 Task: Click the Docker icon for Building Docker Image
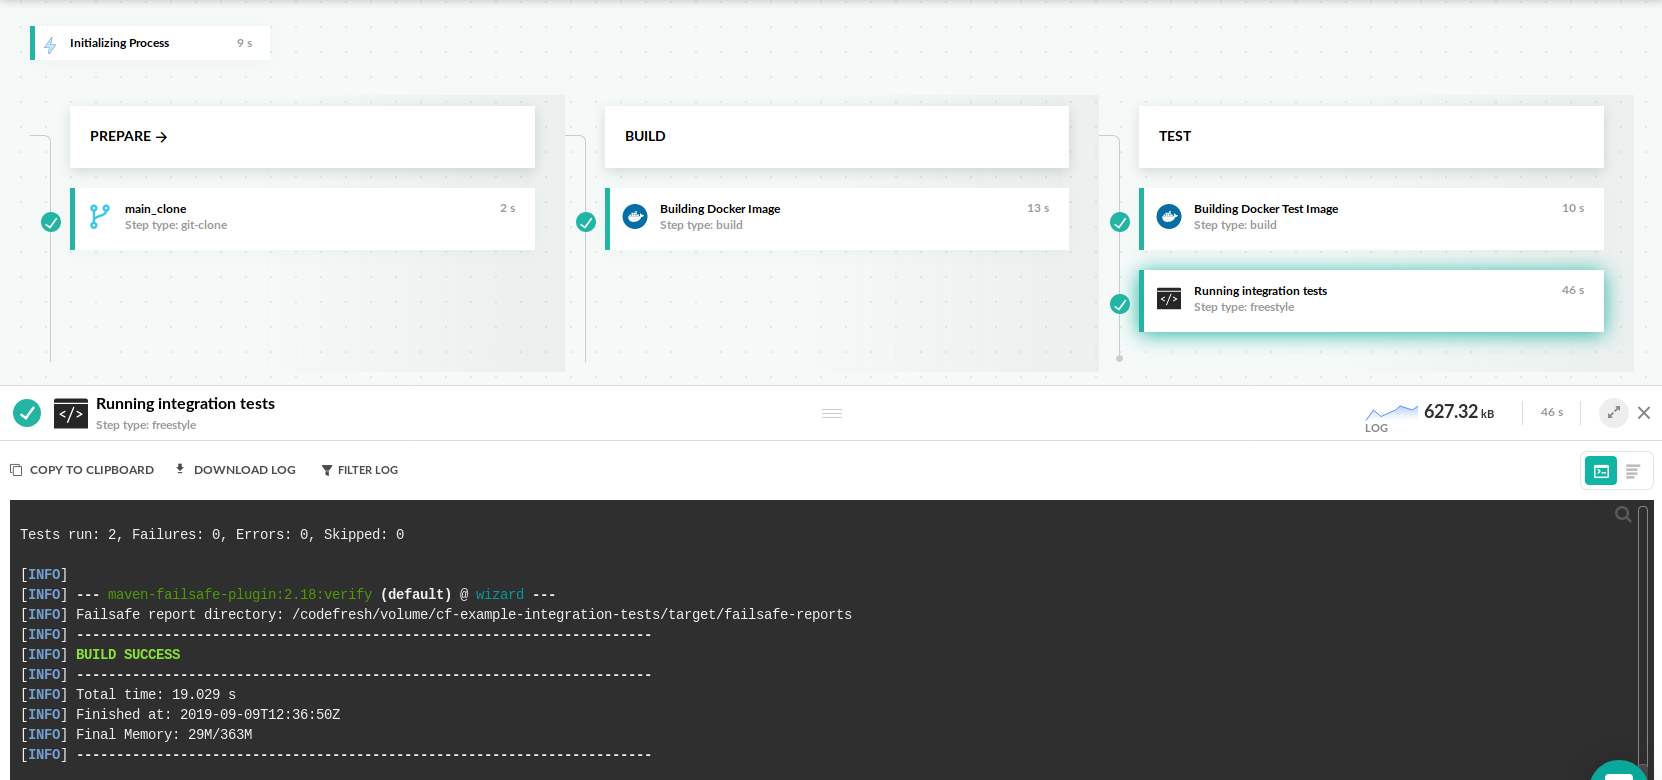click(635, 216)
